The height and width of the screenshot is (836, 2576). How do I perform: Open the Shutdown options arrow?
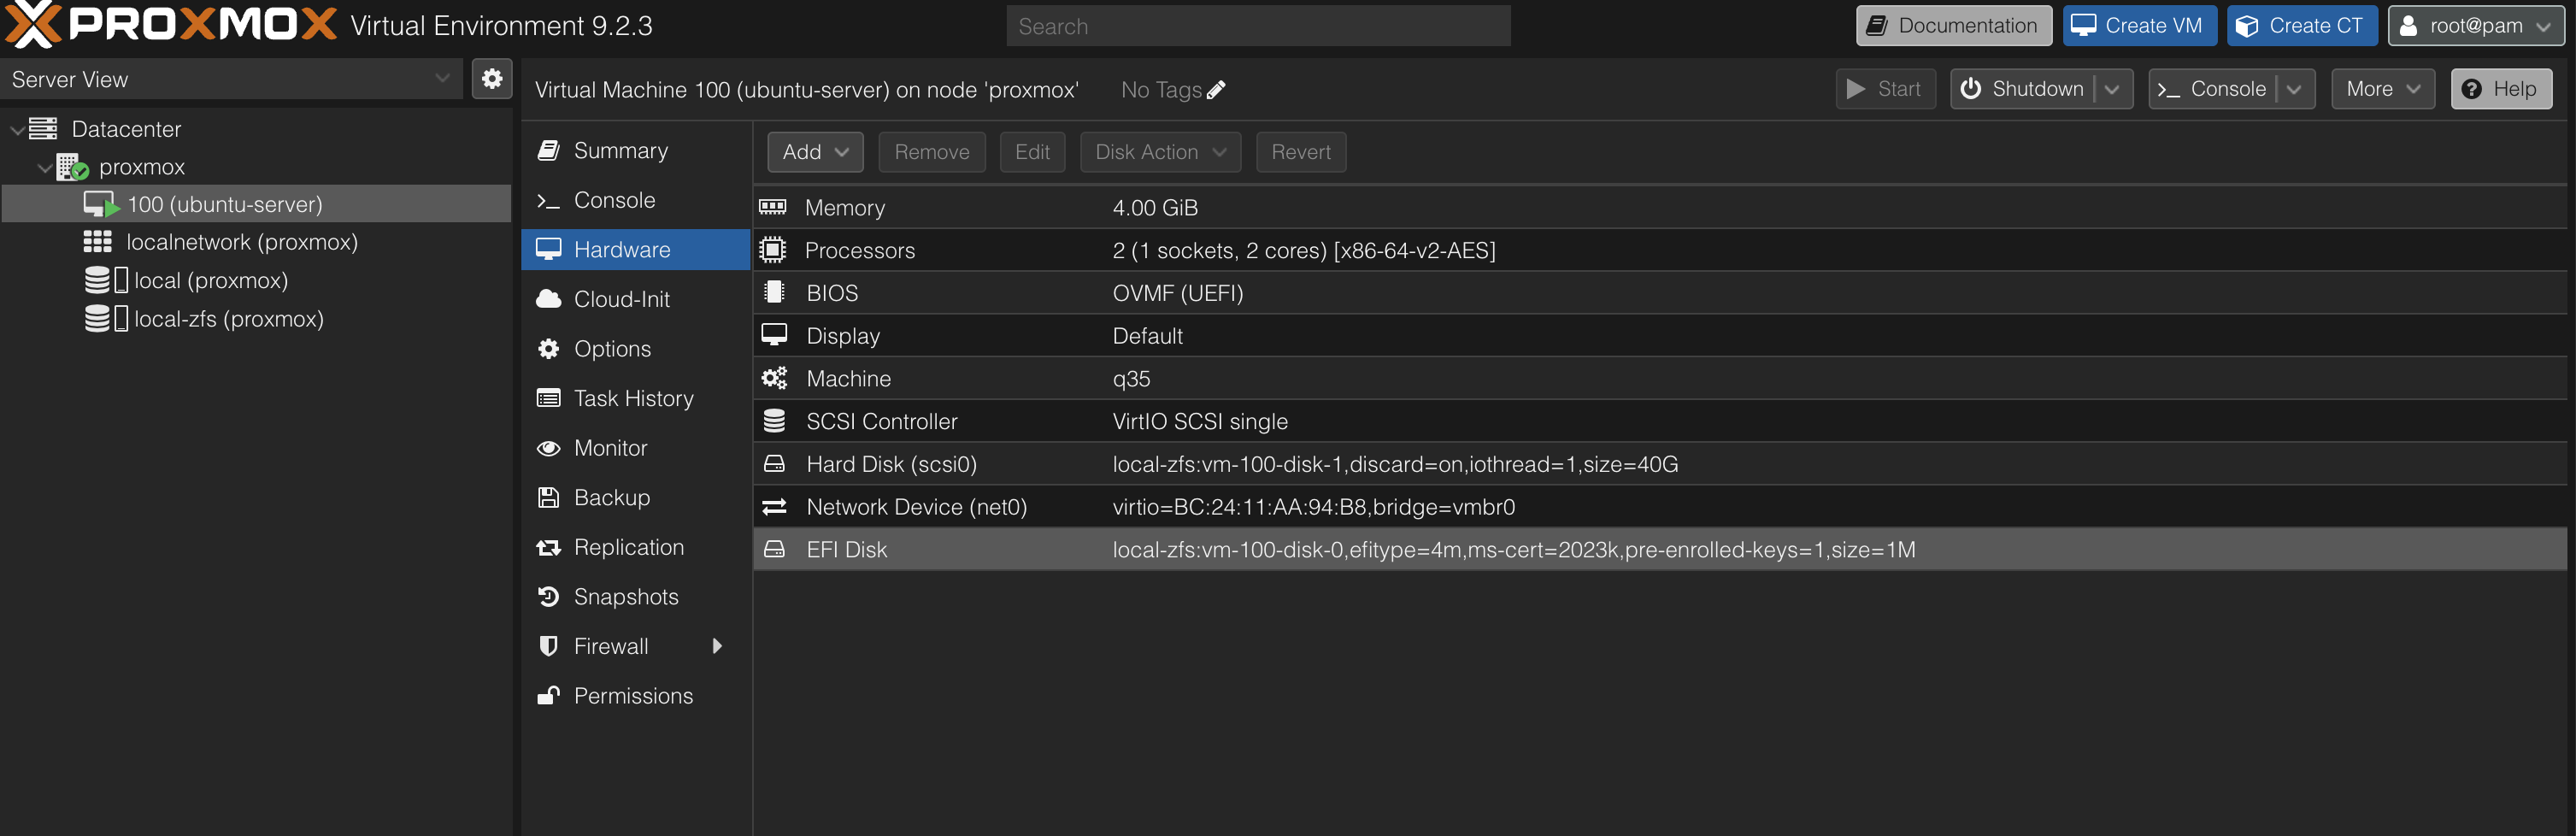(2113, 89)
